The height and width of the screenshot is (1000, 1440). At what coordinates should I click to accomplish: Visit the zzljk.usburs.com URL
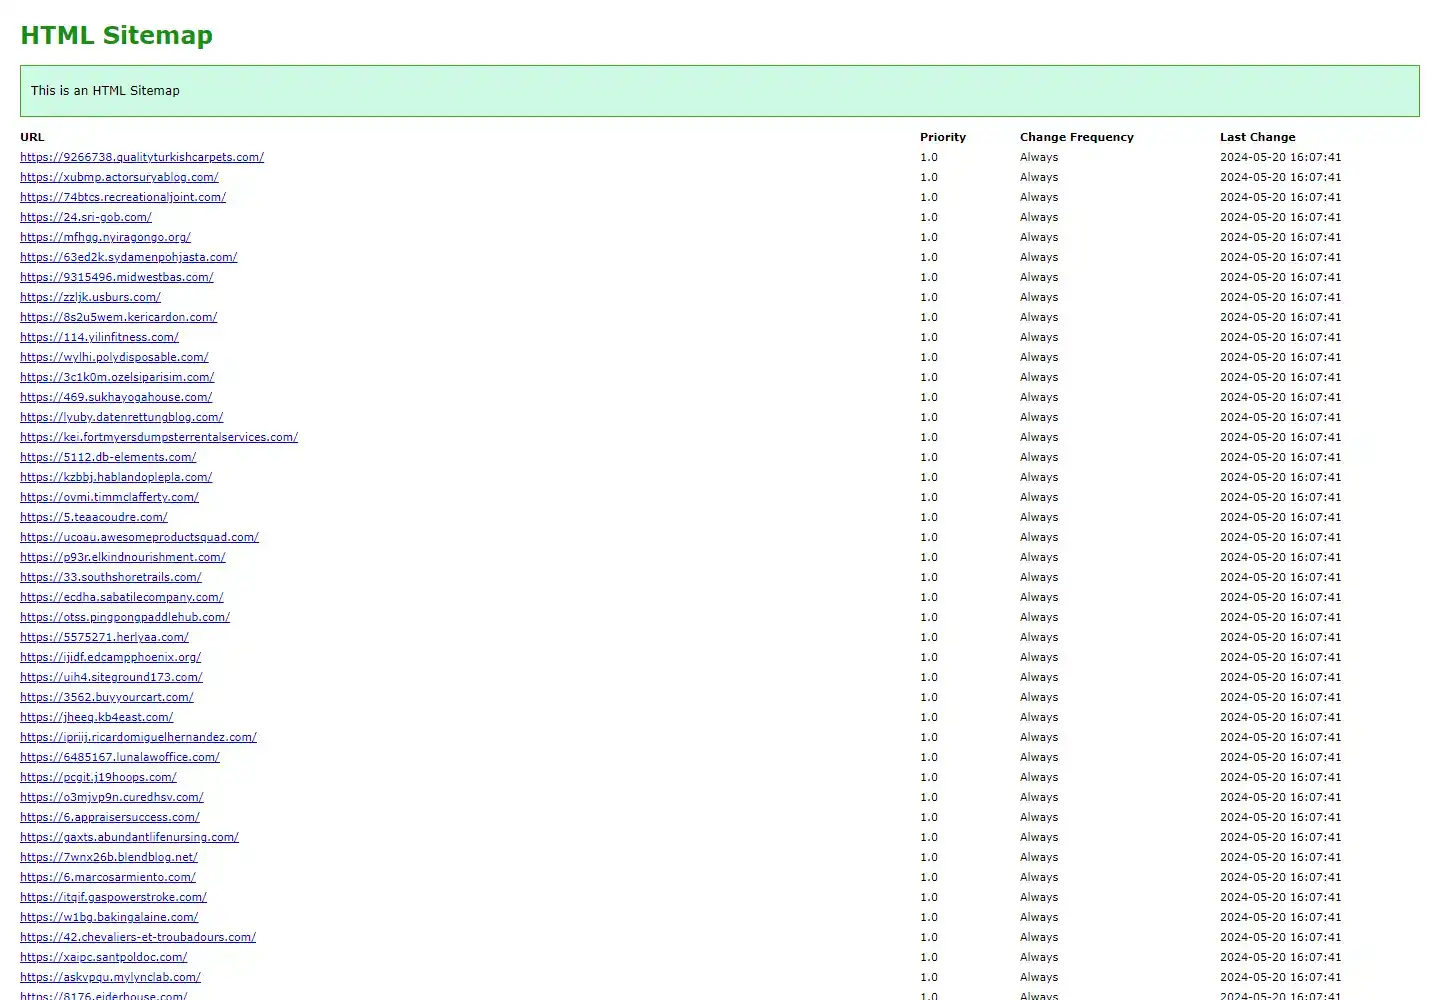90,297
